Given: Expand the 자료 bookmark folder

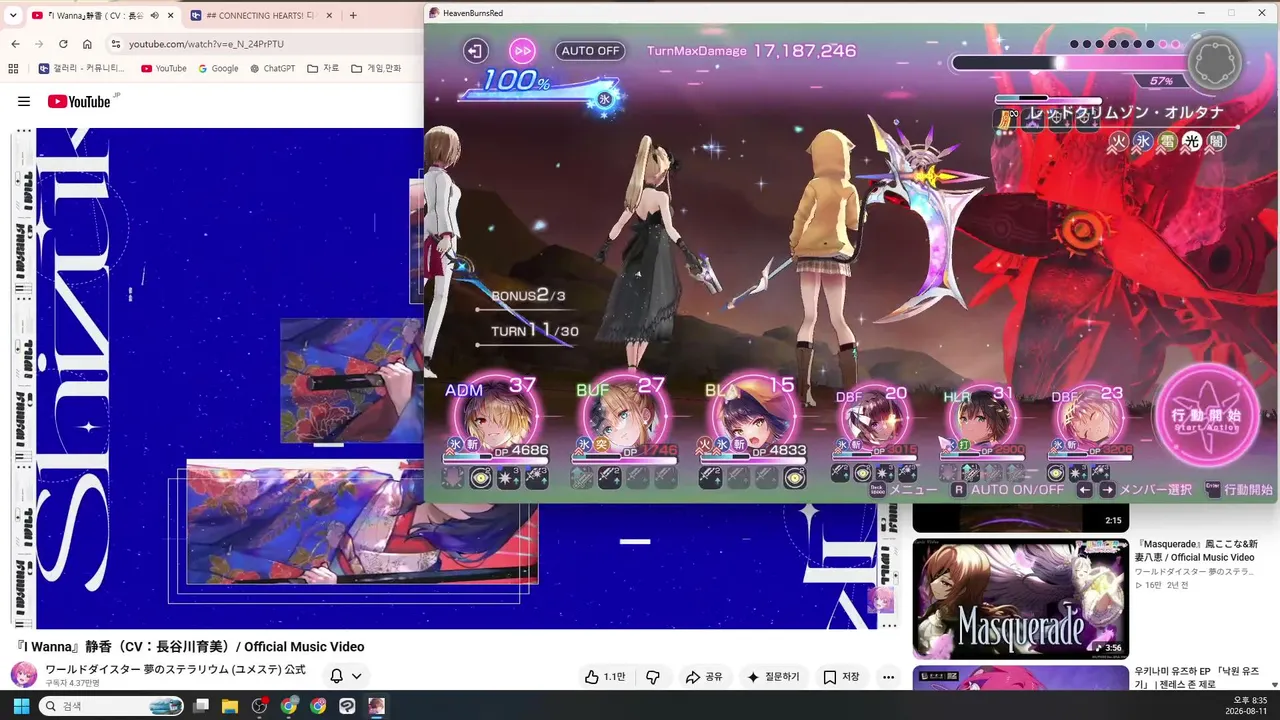Looking at the screenshot, I should (x=323, y=69).
